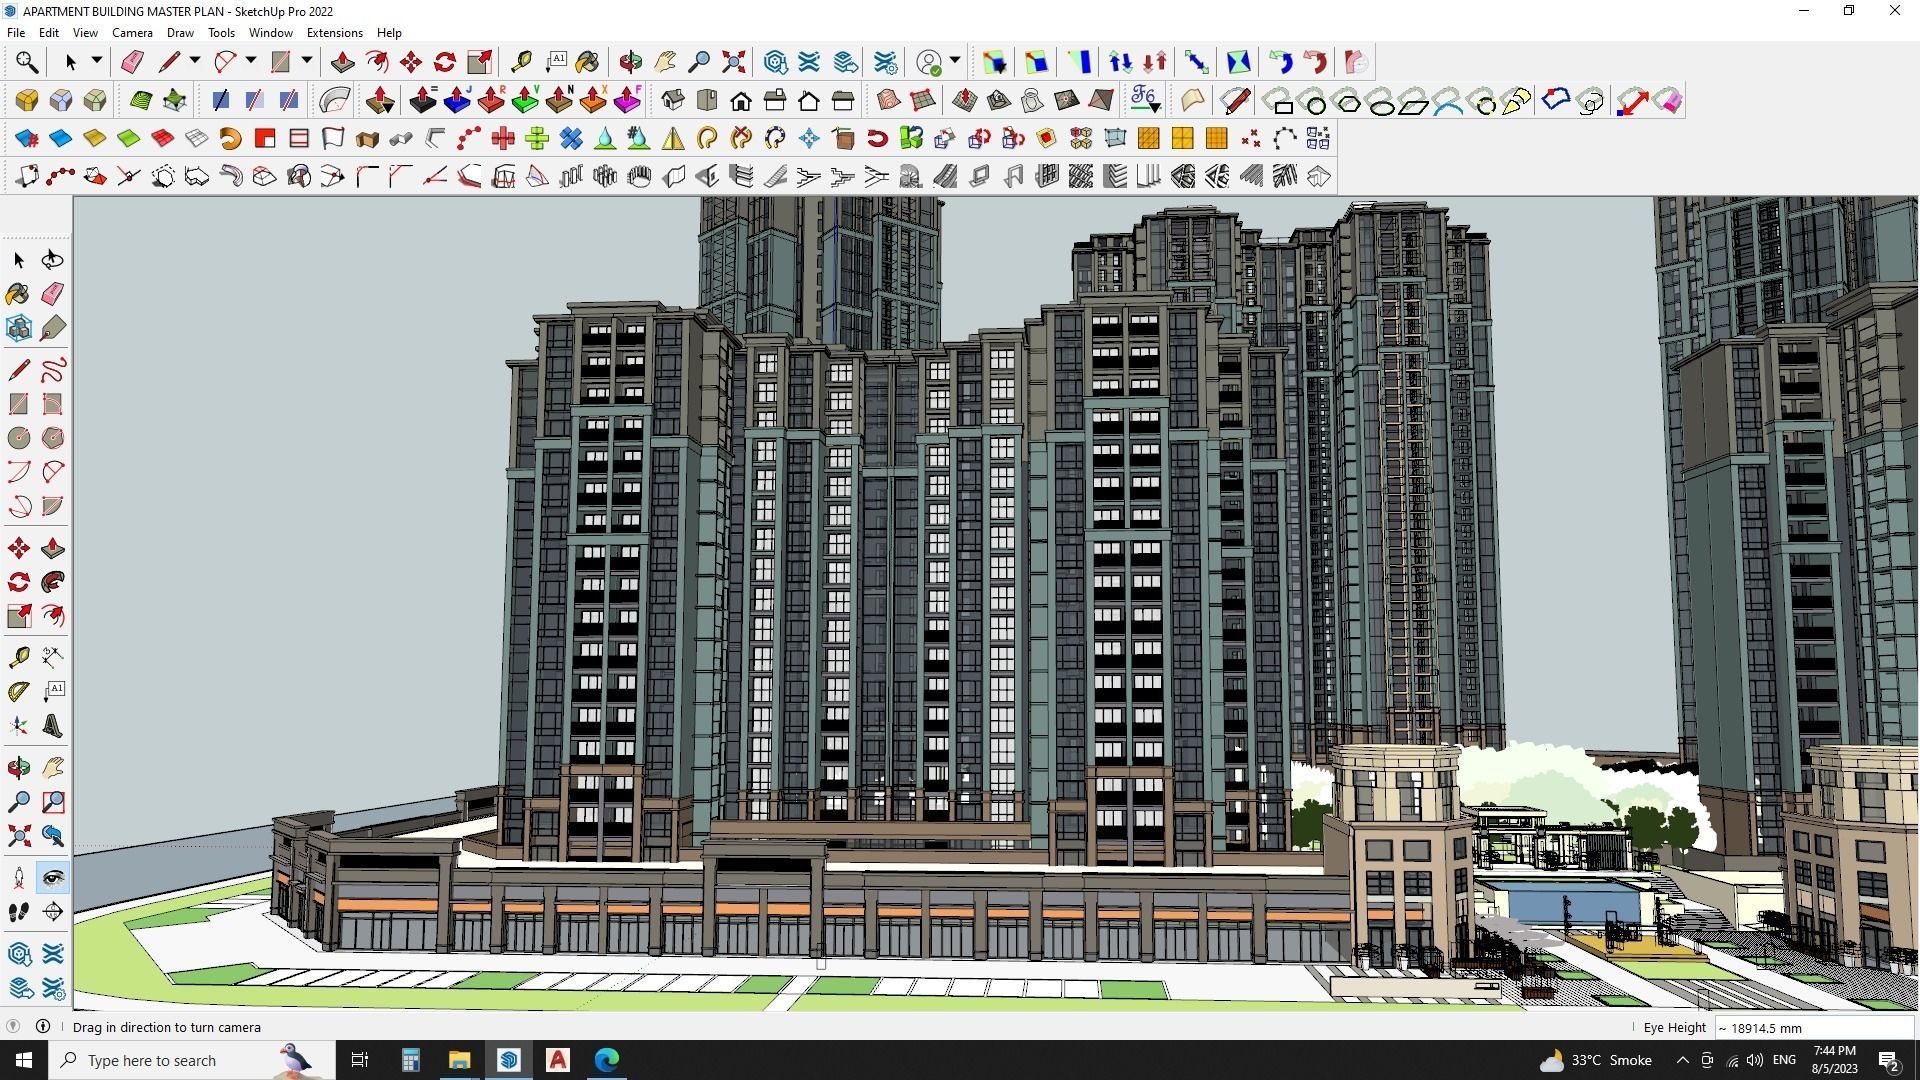Screen dimensions: 1920x1080
Task: Choose the Protractor tool
Action: click(19, 691)
